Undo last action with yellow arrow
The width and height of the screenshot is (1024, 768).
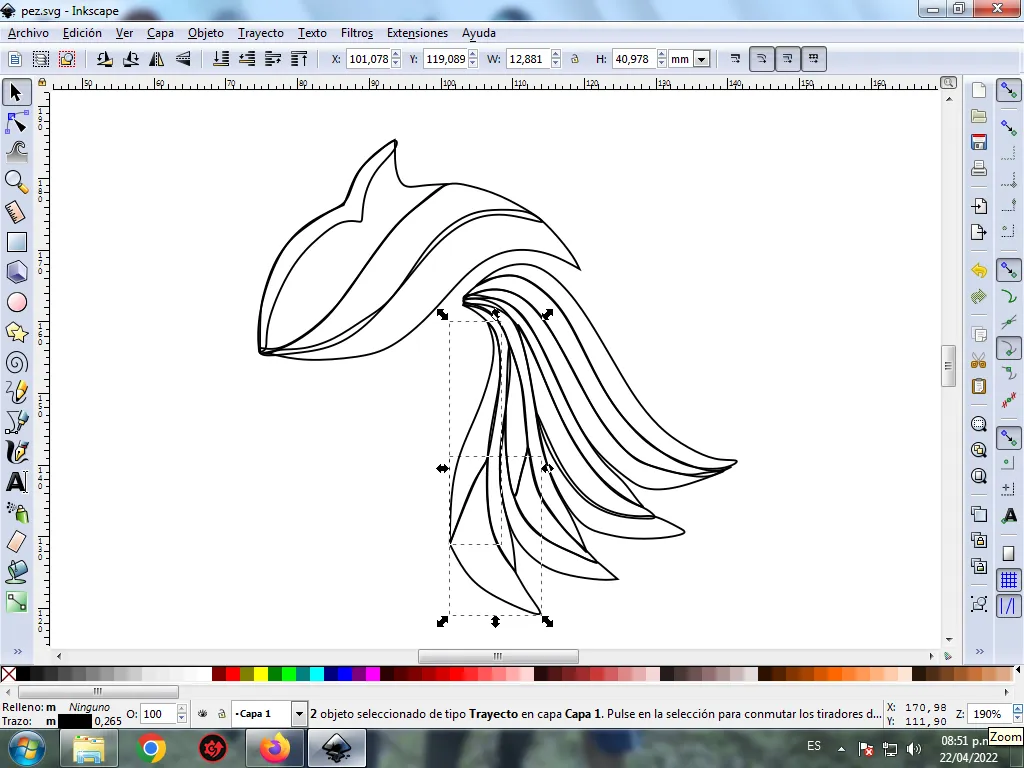[978, 270]
